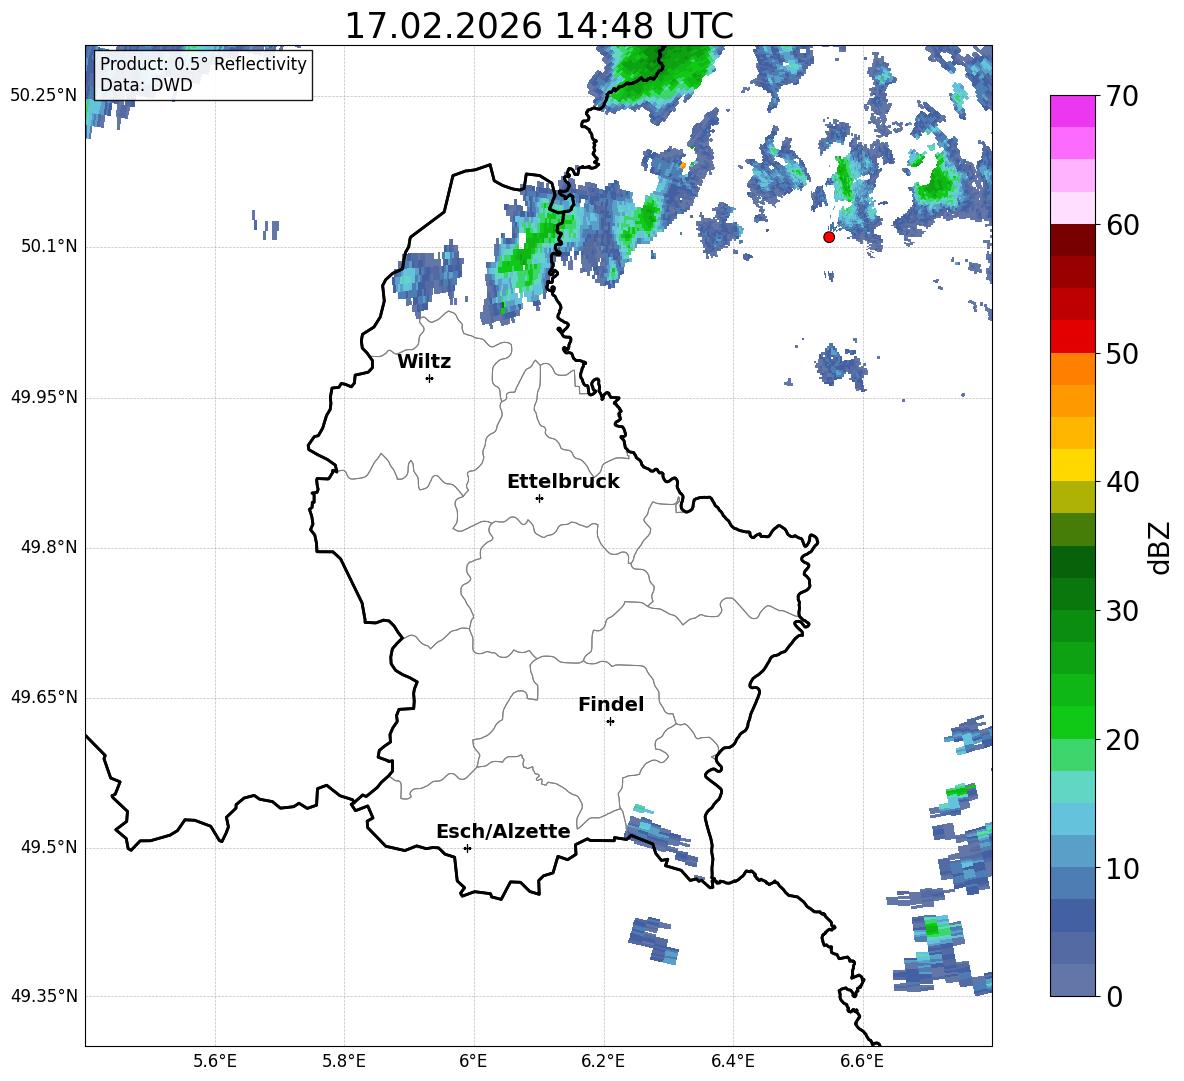
Task: Click the timestamp title 17.02.2026 14:48 UTC
Action: coord(538,26)
